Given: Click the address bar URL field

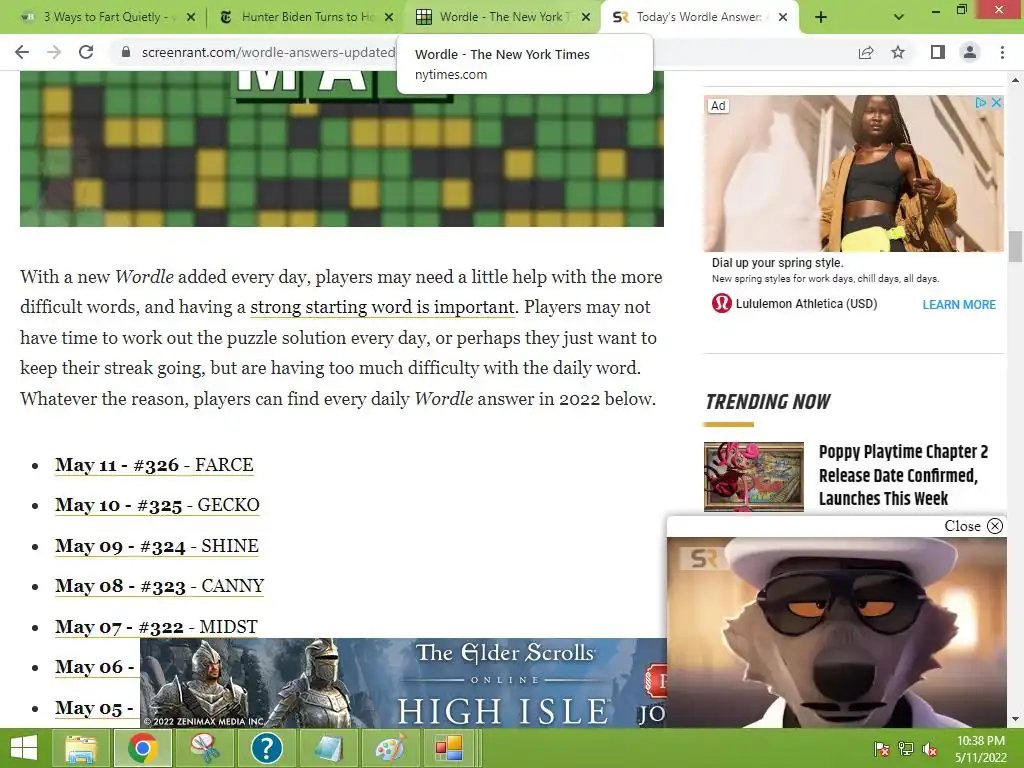Looking at the screenshot, I should point(268,52).
